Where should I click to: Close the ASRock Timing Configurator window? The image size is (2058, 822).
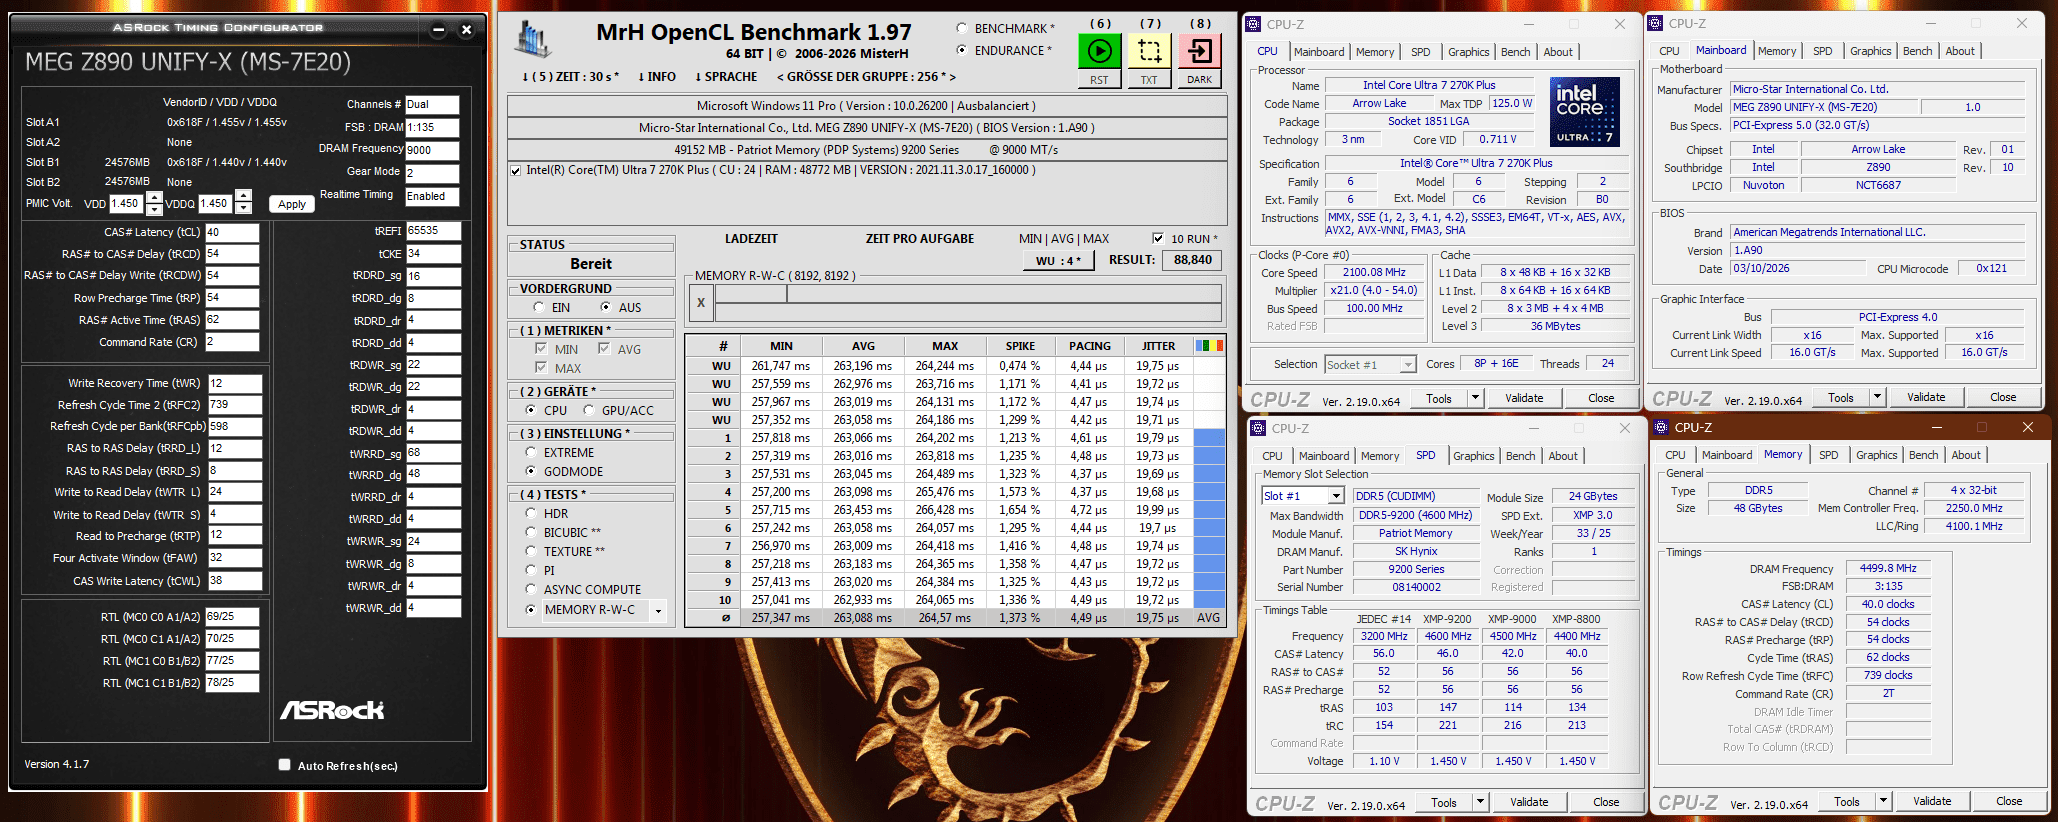coord(466,30)
